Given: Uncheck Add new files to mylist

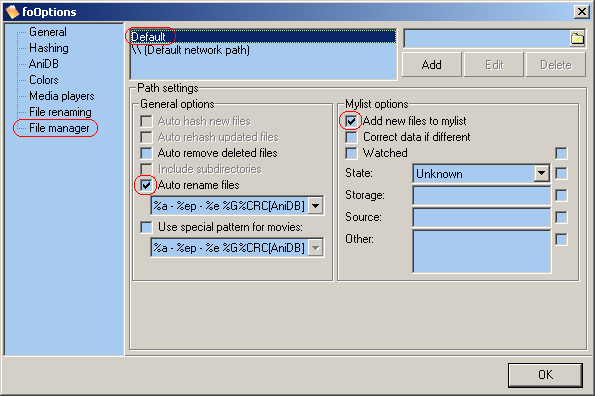Looking at the screenshot, I should (x=351, y=121).
